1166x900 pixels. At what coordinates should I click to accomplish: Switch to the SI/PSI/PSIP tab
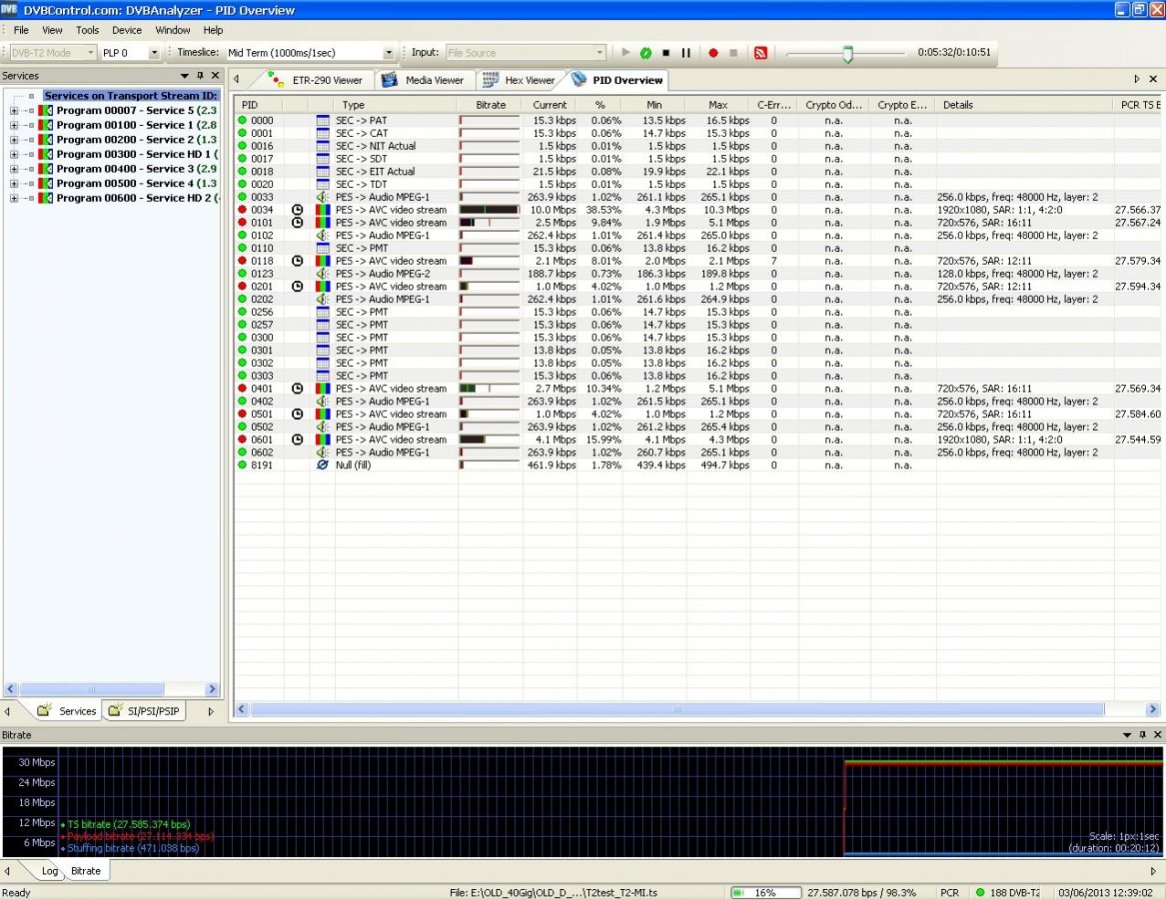[151, 711]
